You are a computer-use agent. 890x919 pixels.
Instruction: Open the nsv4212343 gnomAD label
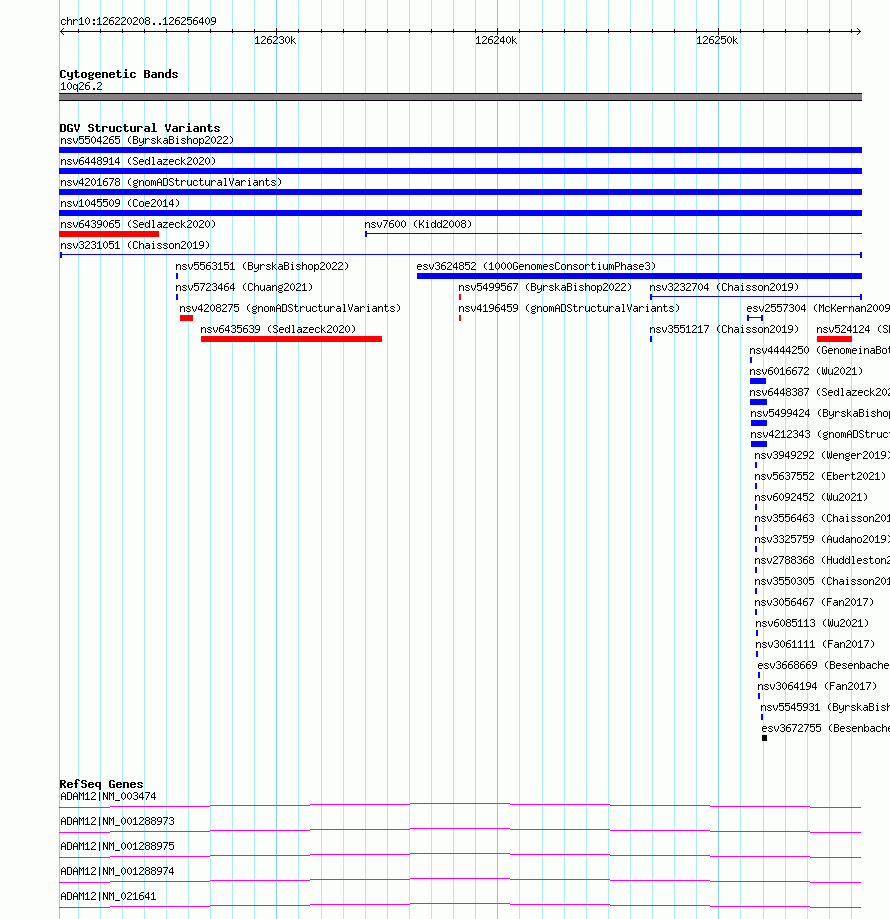[820, 435]
